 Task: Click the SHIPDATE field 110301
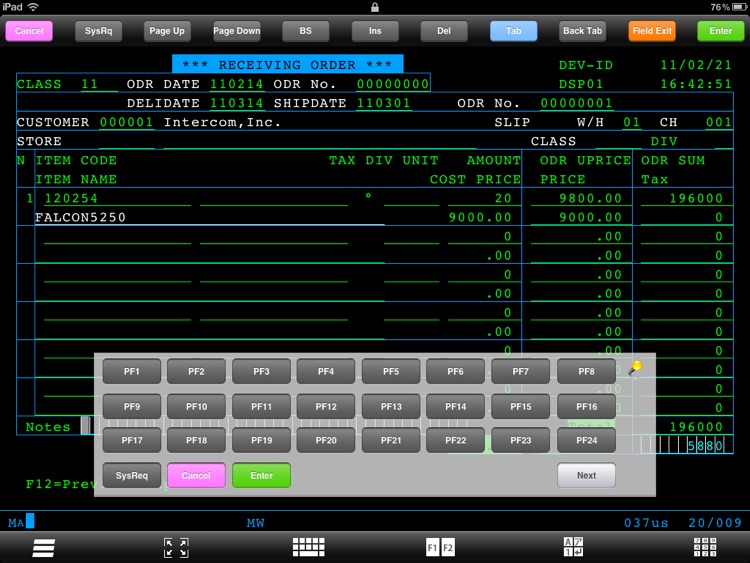coord(384,103)
